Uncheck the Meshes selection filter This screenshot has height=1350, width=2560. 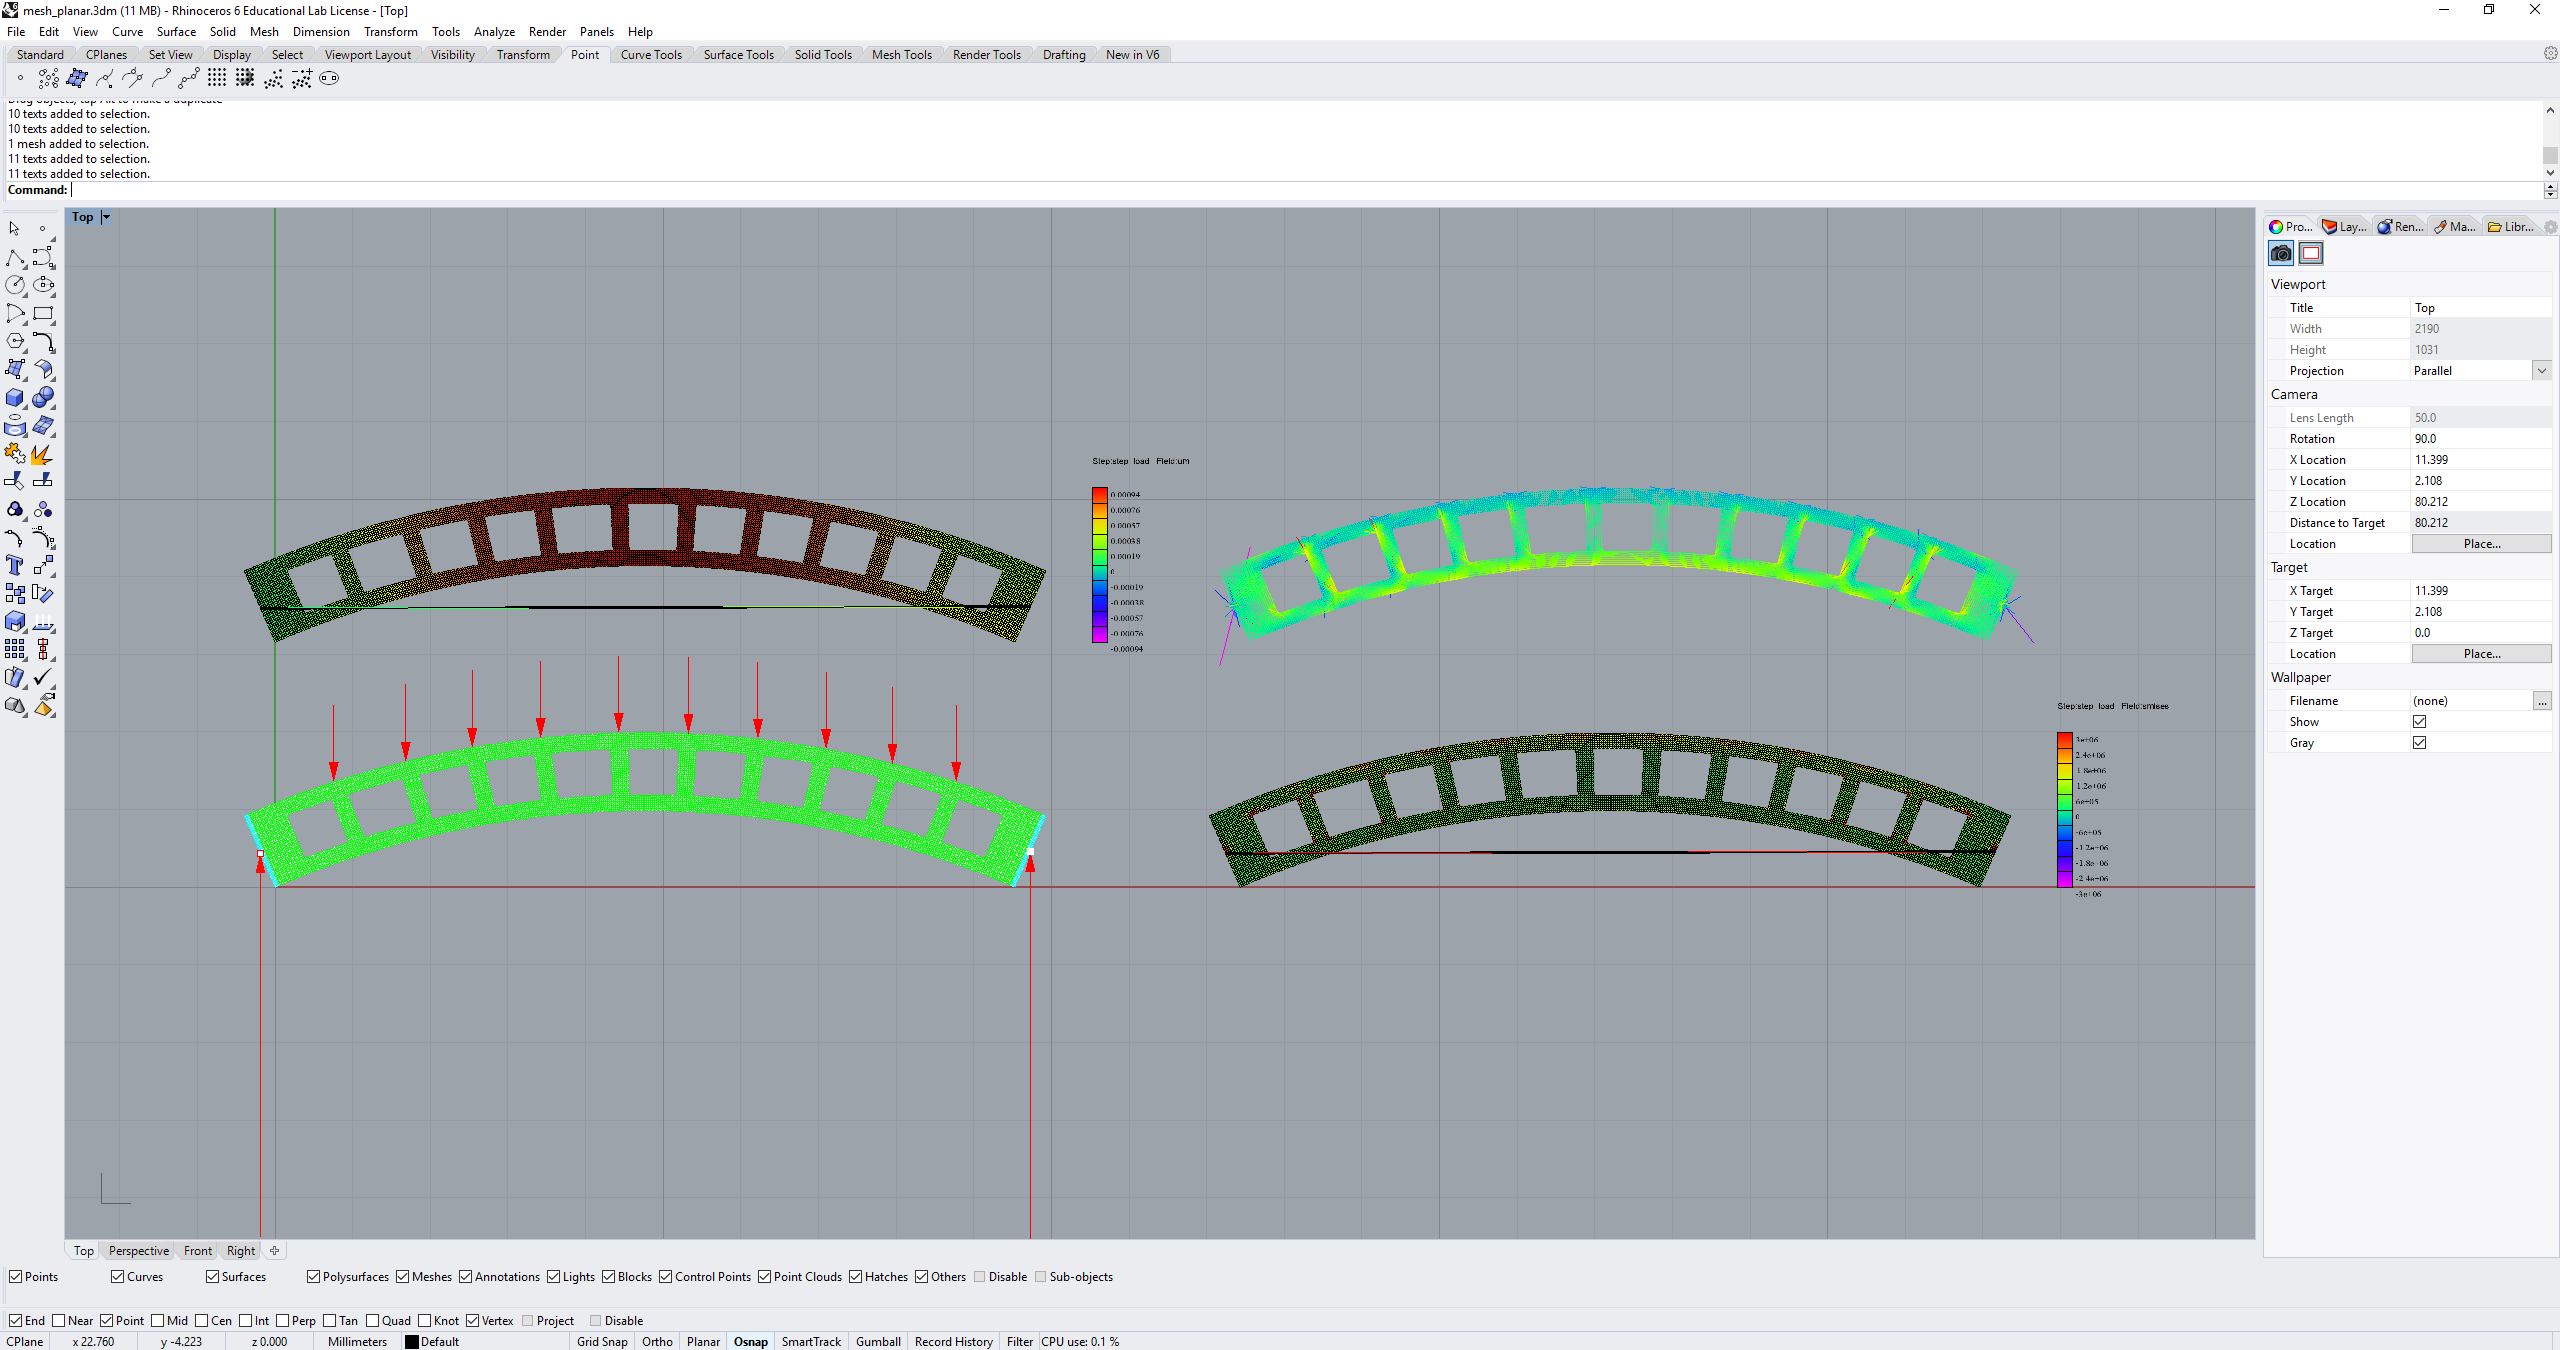tap(403, 1276)
